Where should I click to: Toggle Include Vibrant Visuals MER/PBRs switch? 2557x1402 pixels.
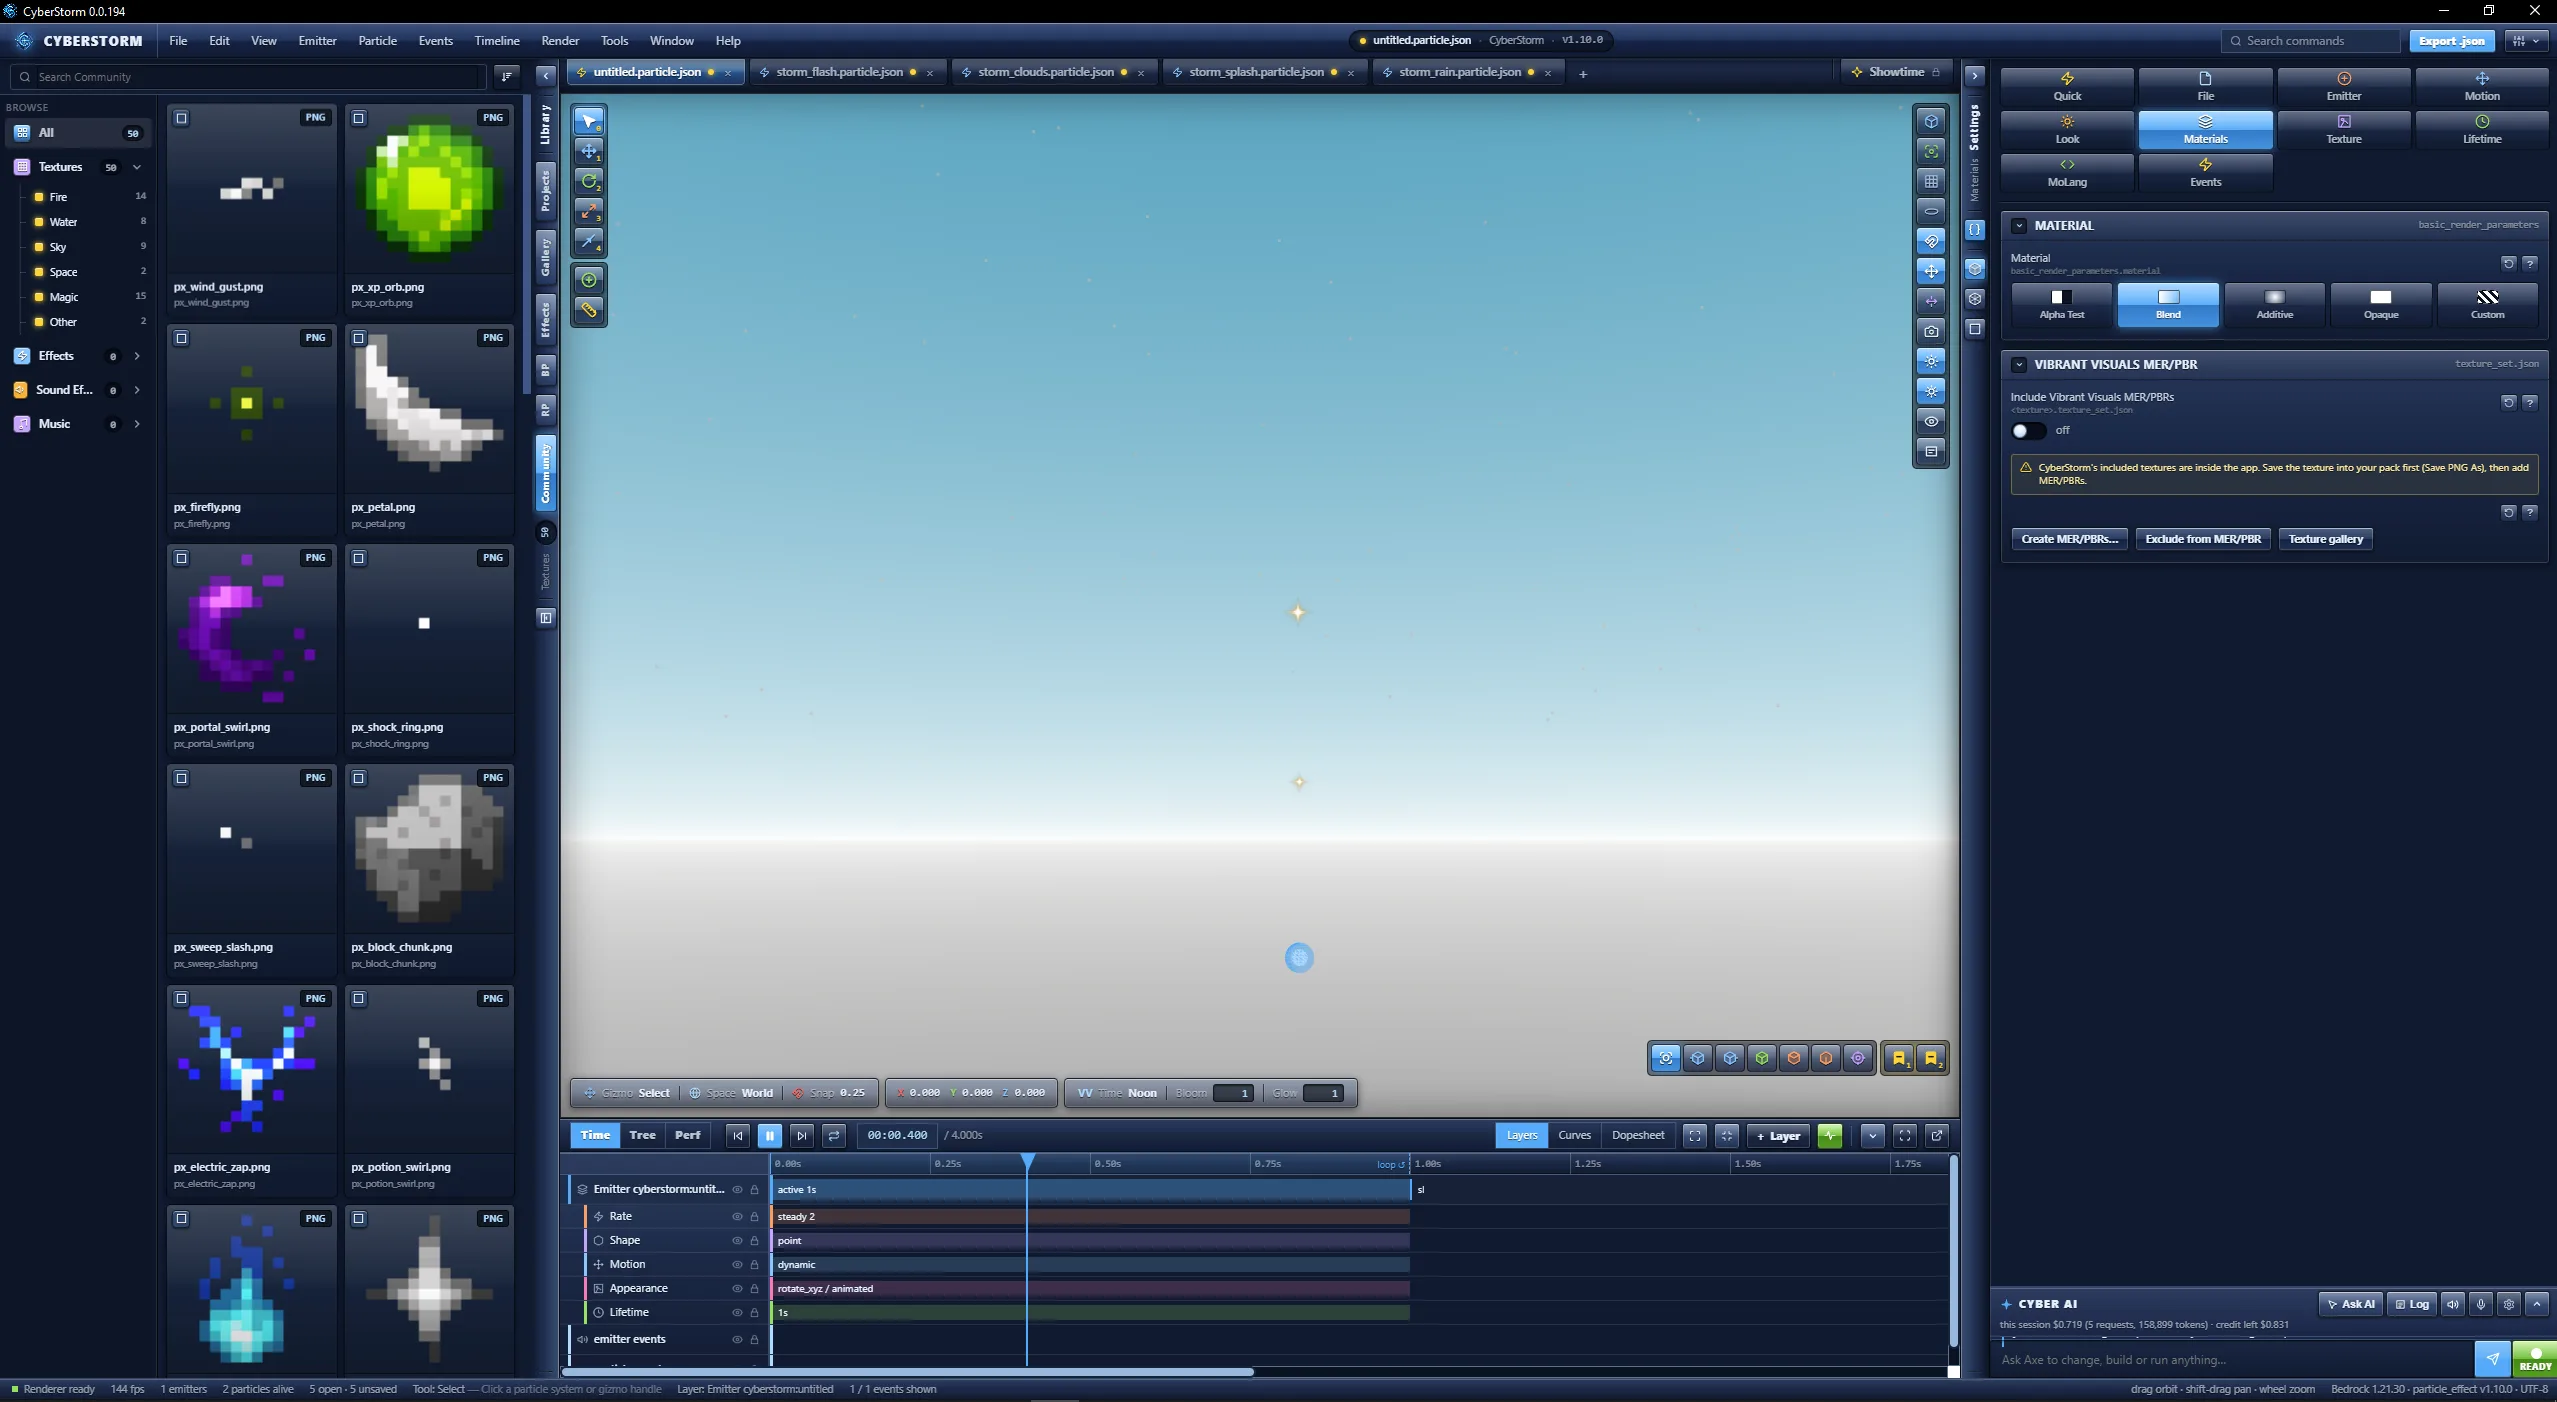pos(2028,430)
